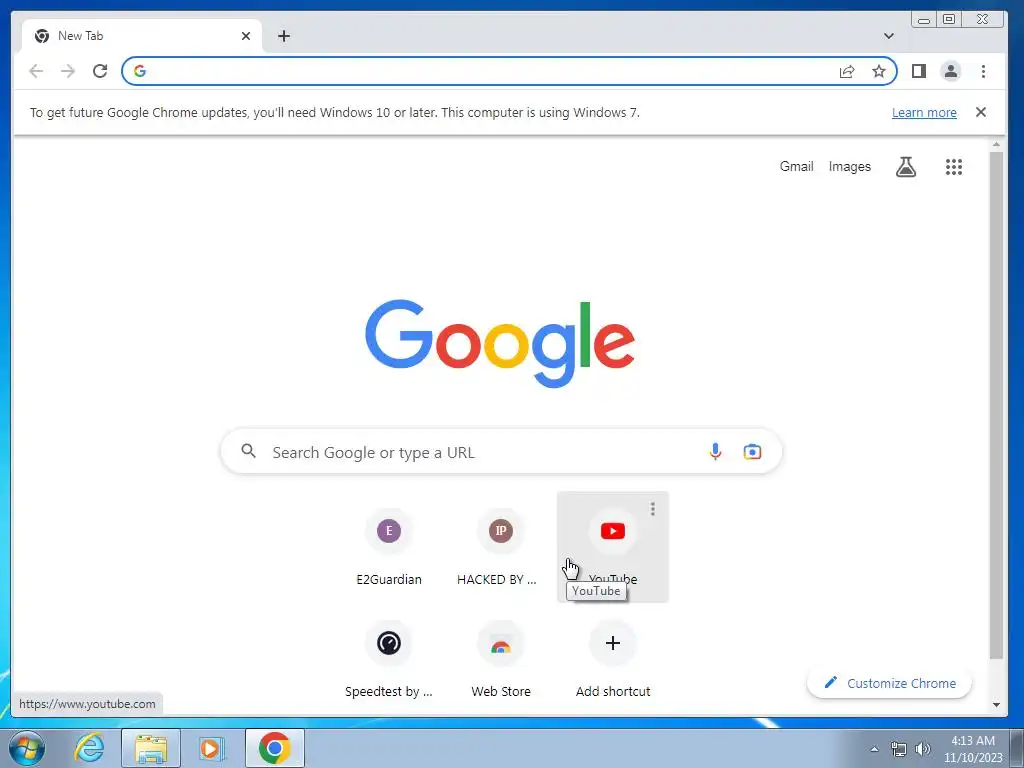Toggle the Chrome side panel

[x=919, y=71]
